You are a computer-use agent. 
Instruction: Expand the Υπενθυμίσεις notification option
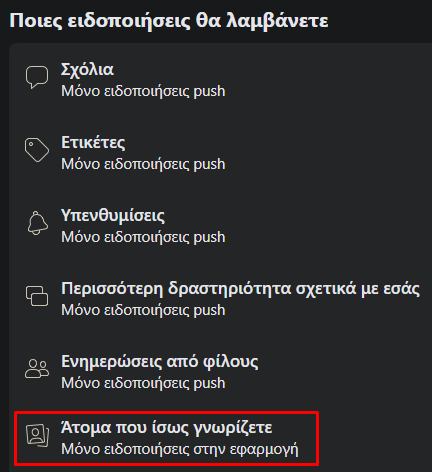221,226
